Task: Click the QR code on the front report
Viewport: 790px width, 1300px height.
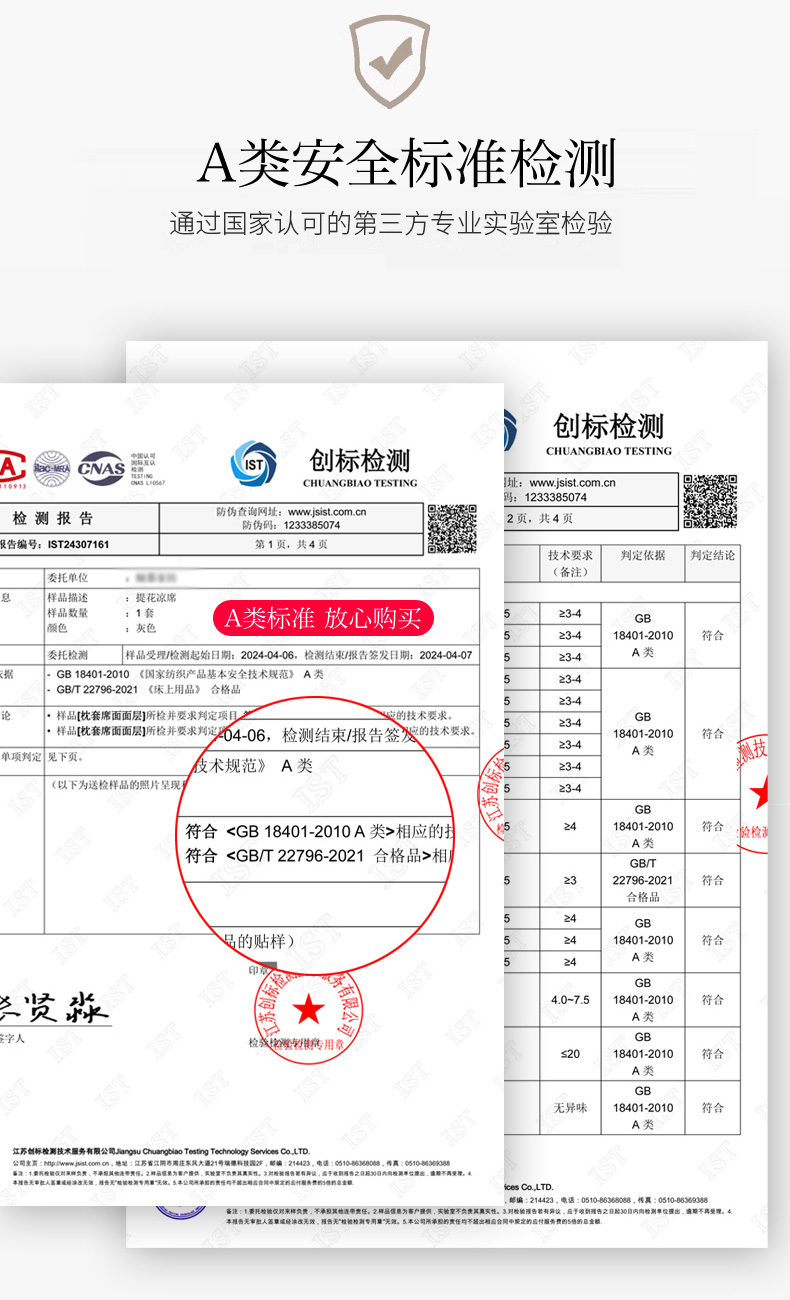Action: (452, 529)
